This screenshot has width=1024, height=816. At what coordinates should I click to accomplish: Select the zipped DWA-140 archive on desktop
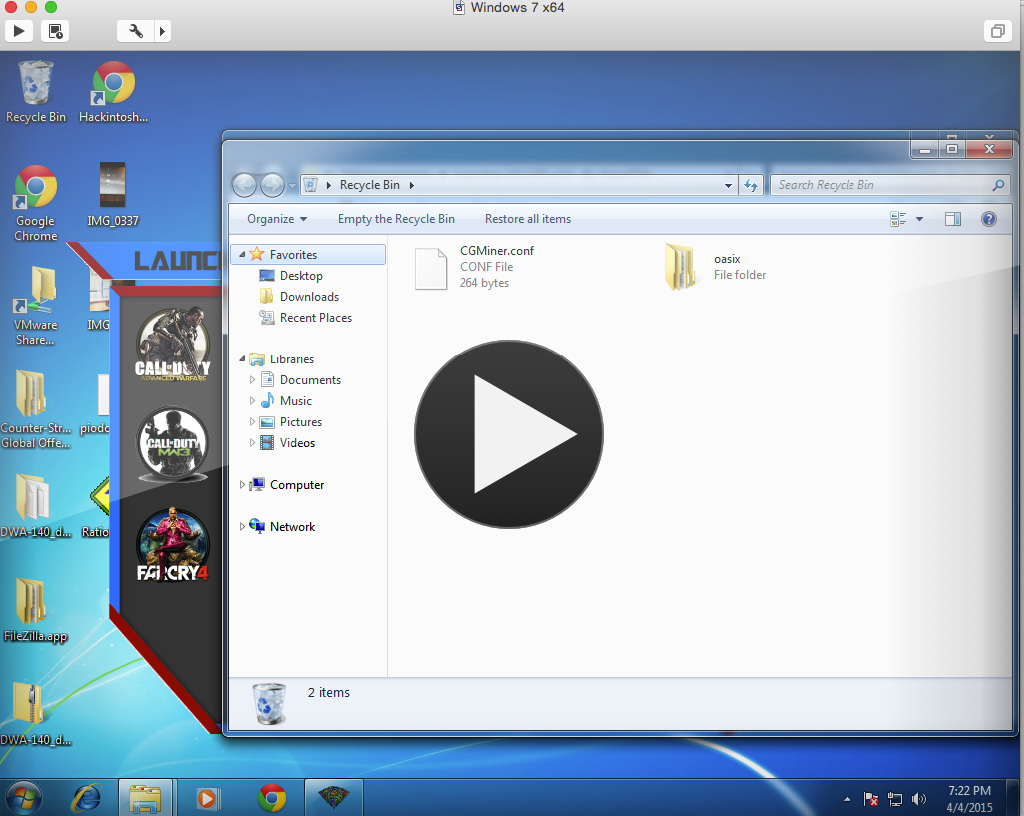click(x=35, y=714)
